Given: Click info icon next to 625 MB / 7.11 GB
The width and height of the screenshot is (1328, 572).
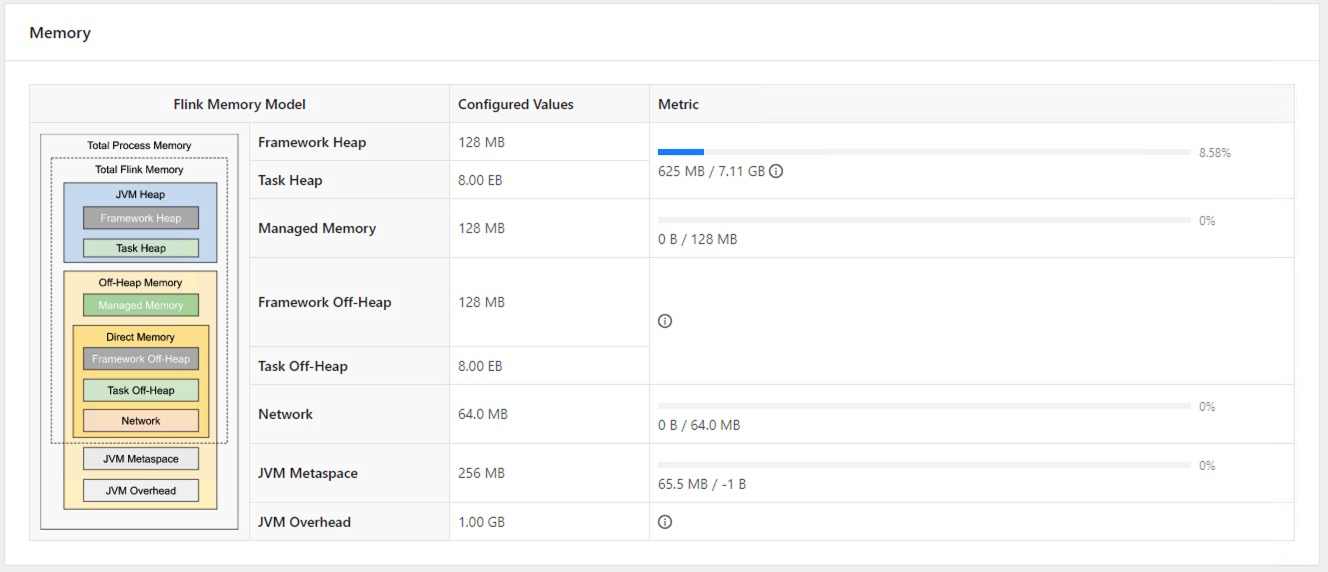Looking at the screenshot, I should (x=776, y=171).
